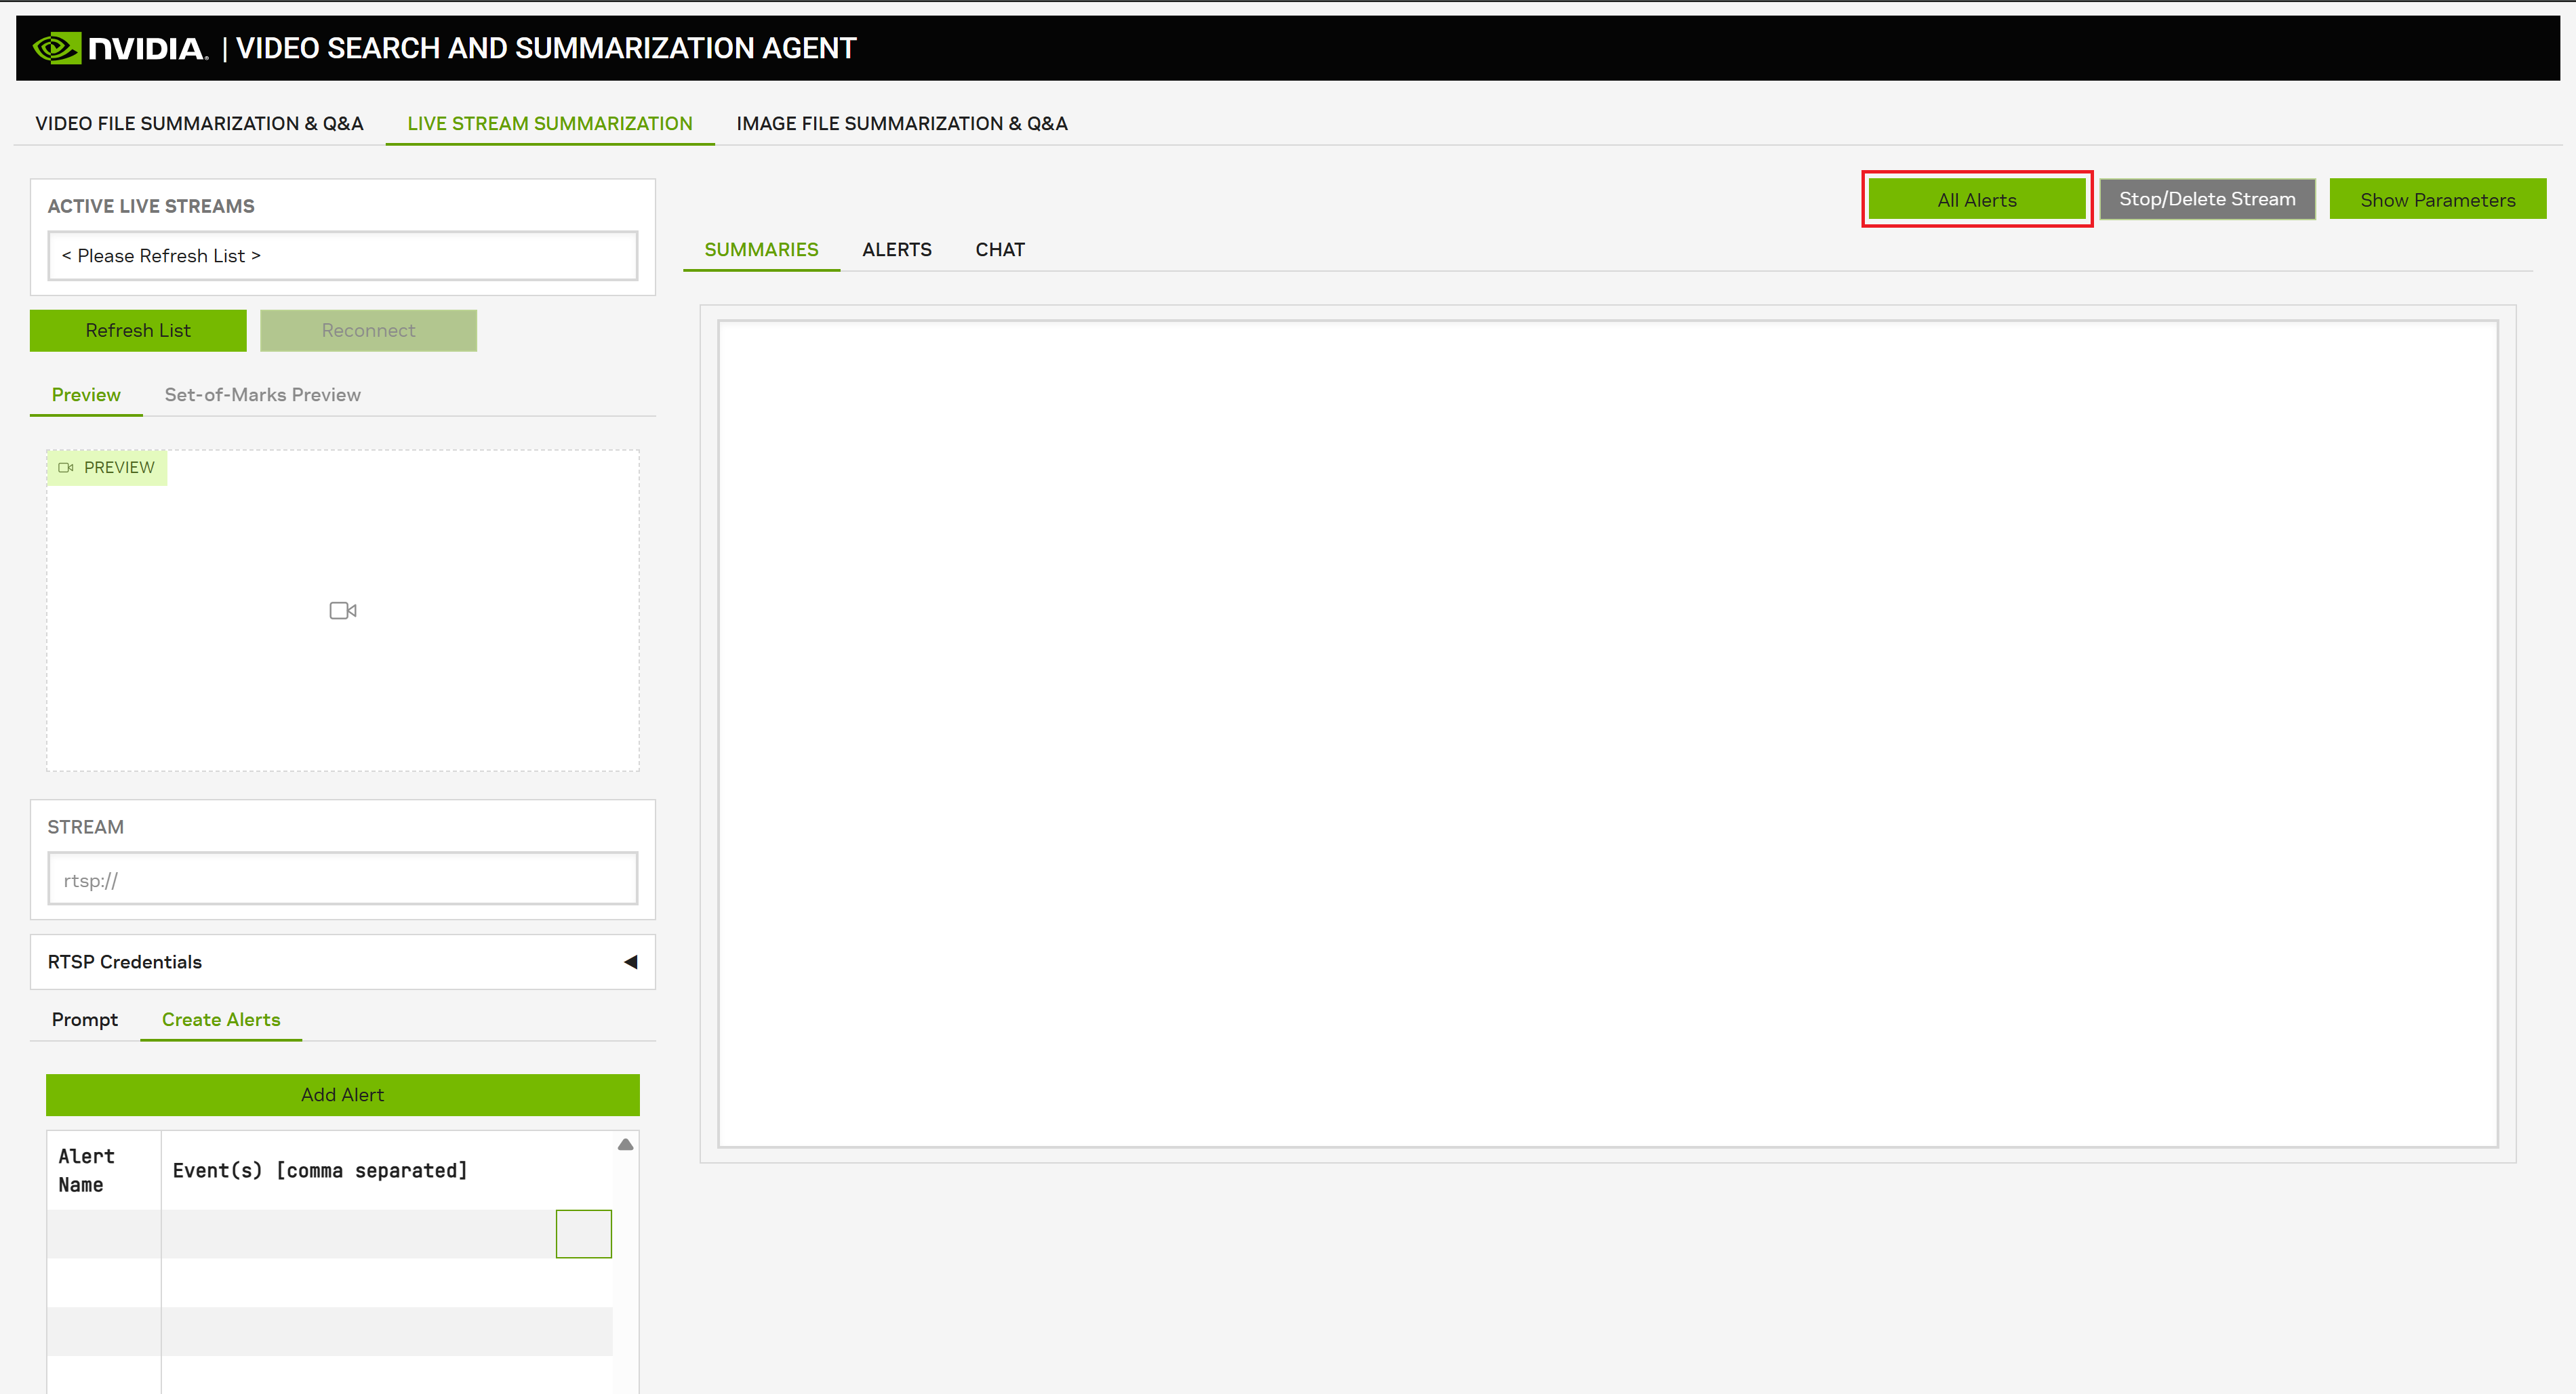Show the Set-of-Marks Preview tab
This screenshot has height=1394, width=2576.
pos(262,394)
